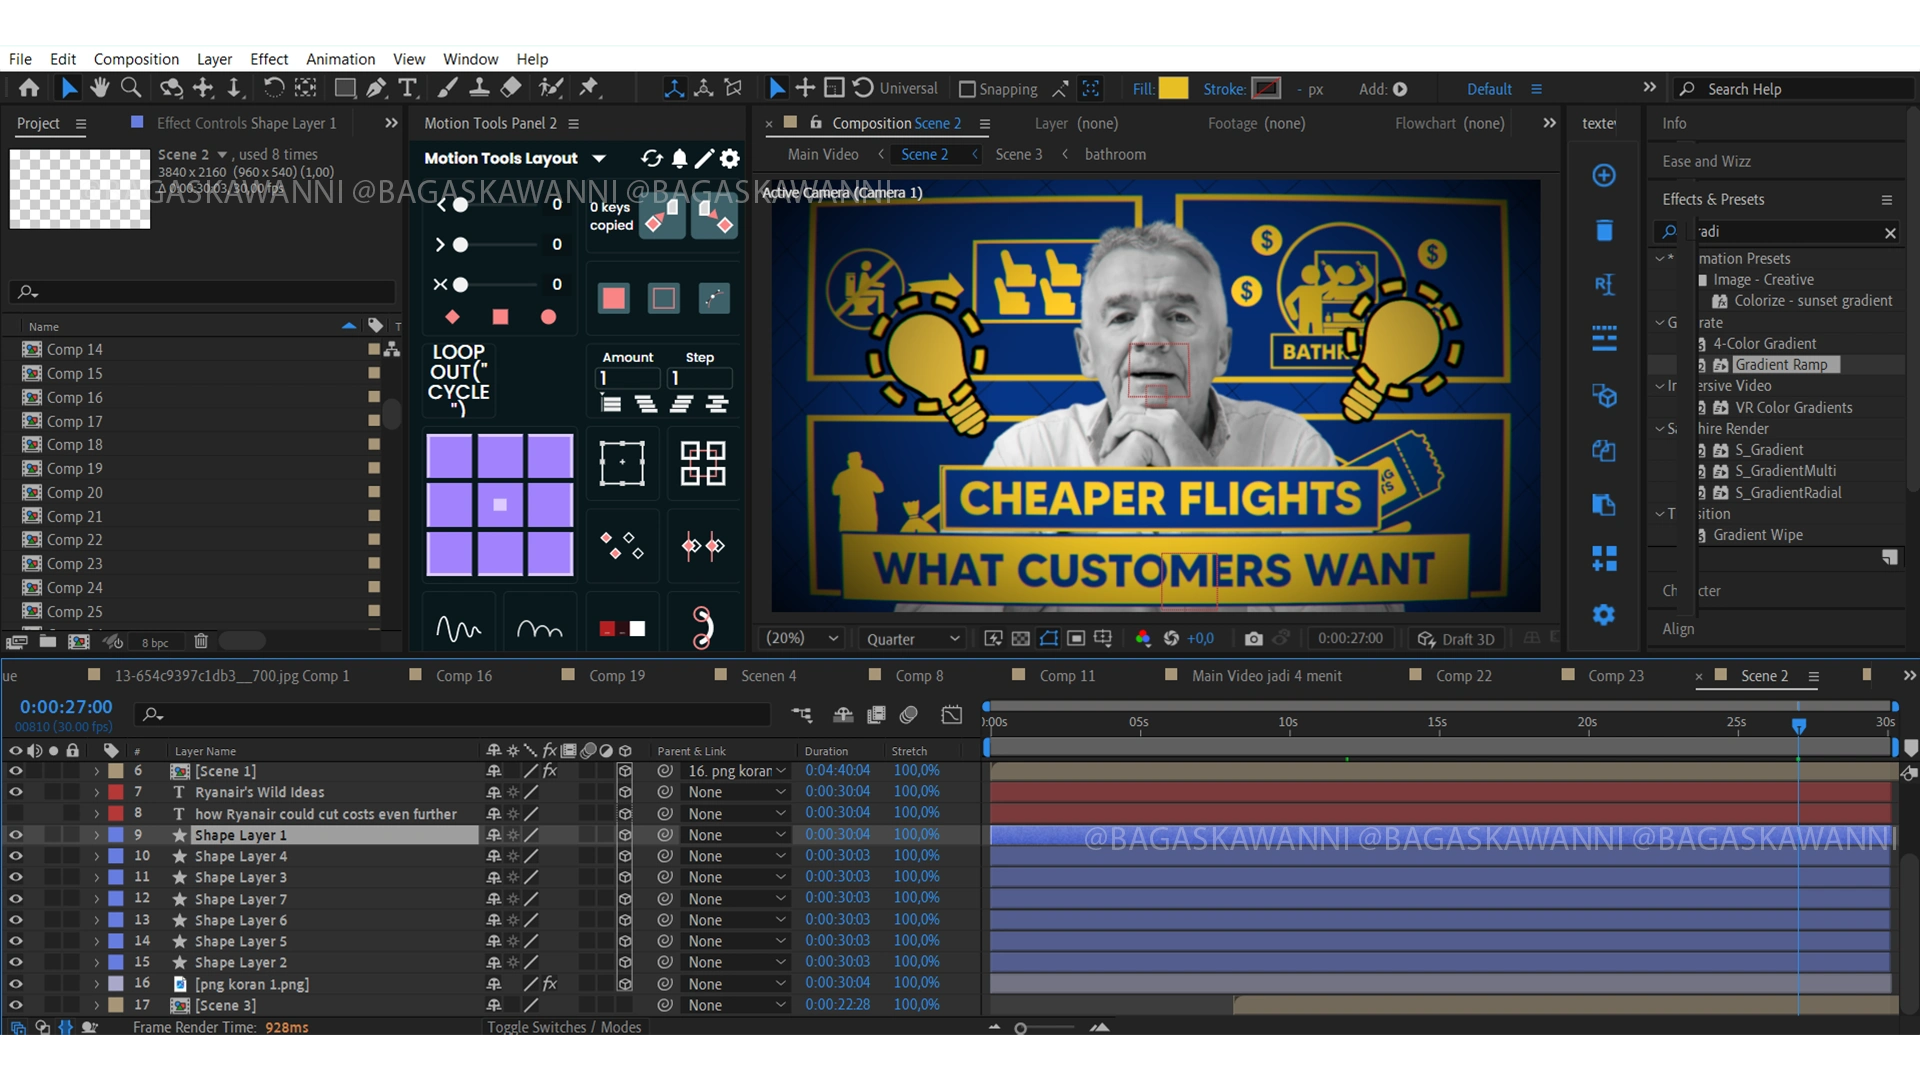
Task: Select the Rectangle shape tool
Action: (x=345, y=88)
